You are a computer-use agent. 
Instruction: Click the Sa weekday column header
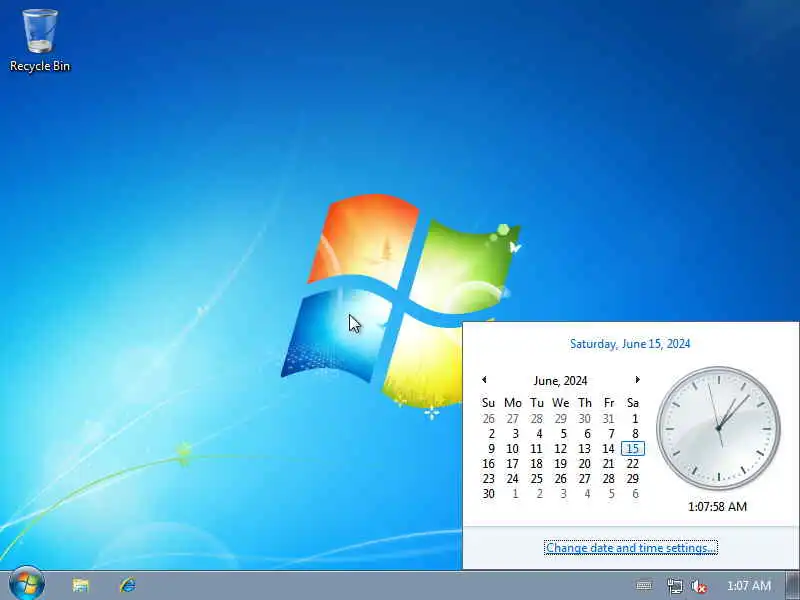click(633, 403)
